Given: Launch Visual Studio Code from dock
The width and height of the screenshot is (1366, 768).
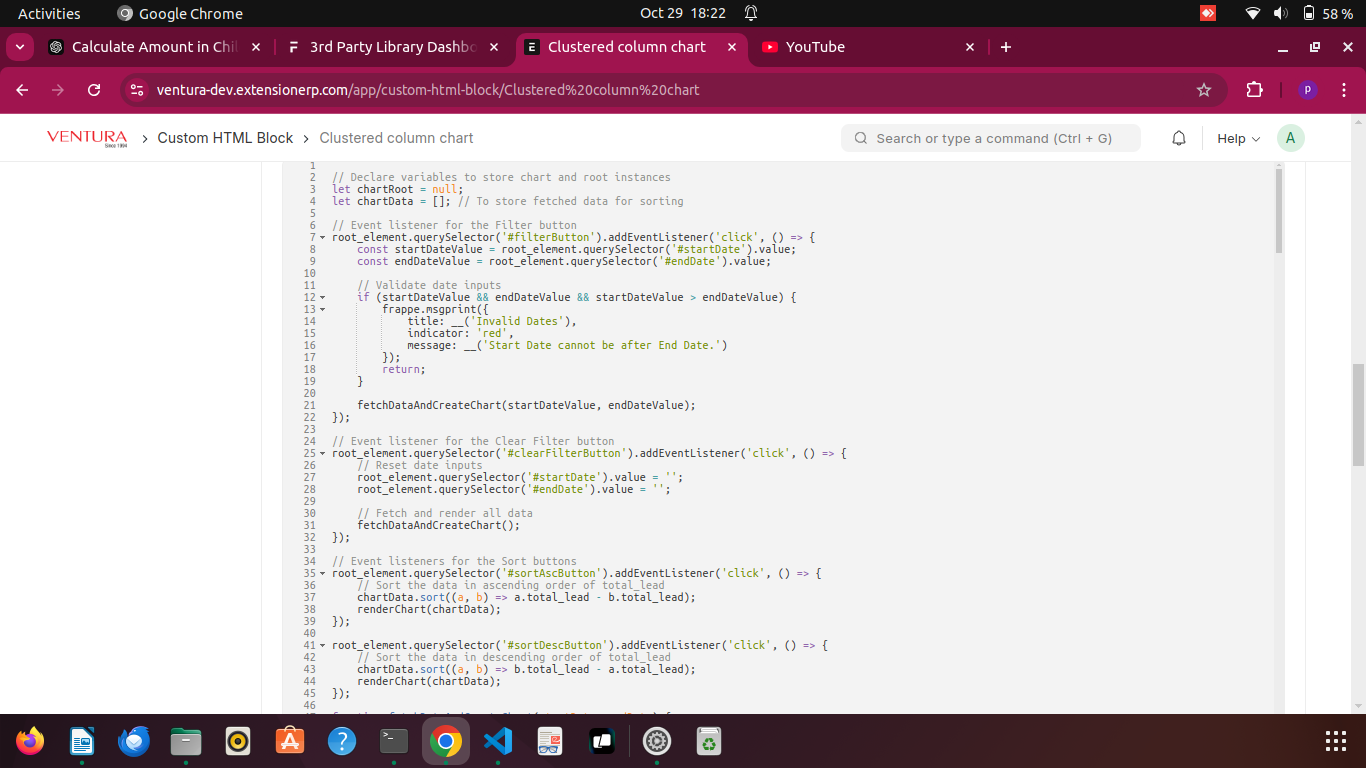Looking at the screenshot, I should 498,741.
